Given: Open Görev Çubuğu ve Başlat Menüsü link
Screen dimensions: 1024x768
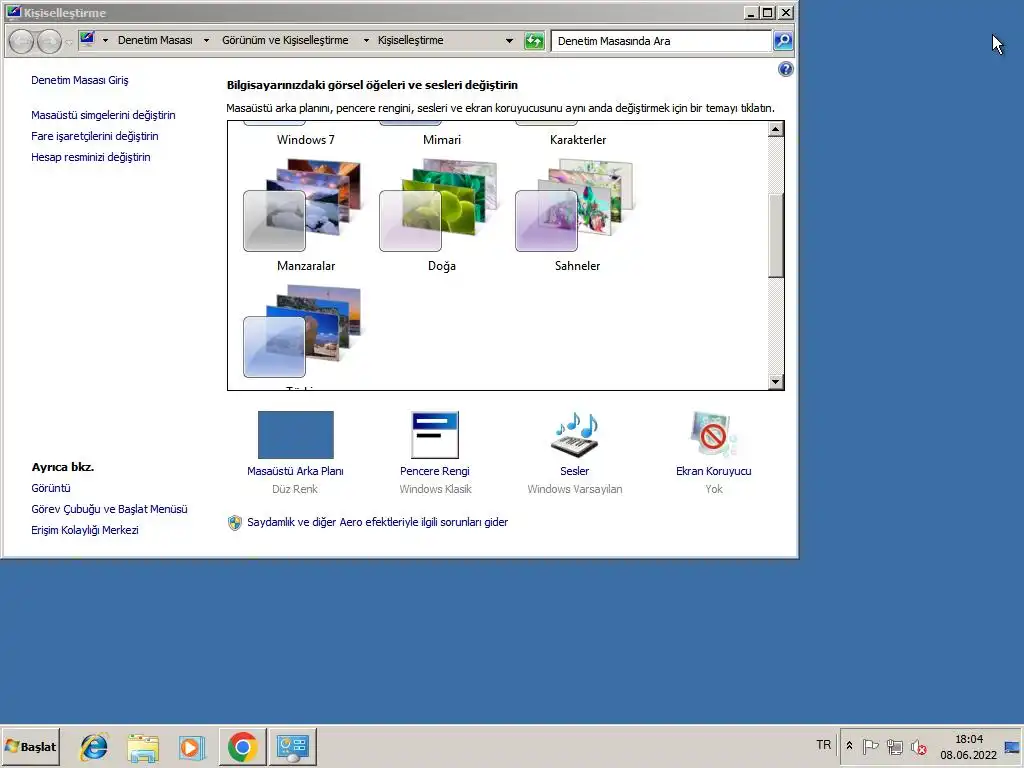Looking at the screenshot, I should click(x=109, y=509).
